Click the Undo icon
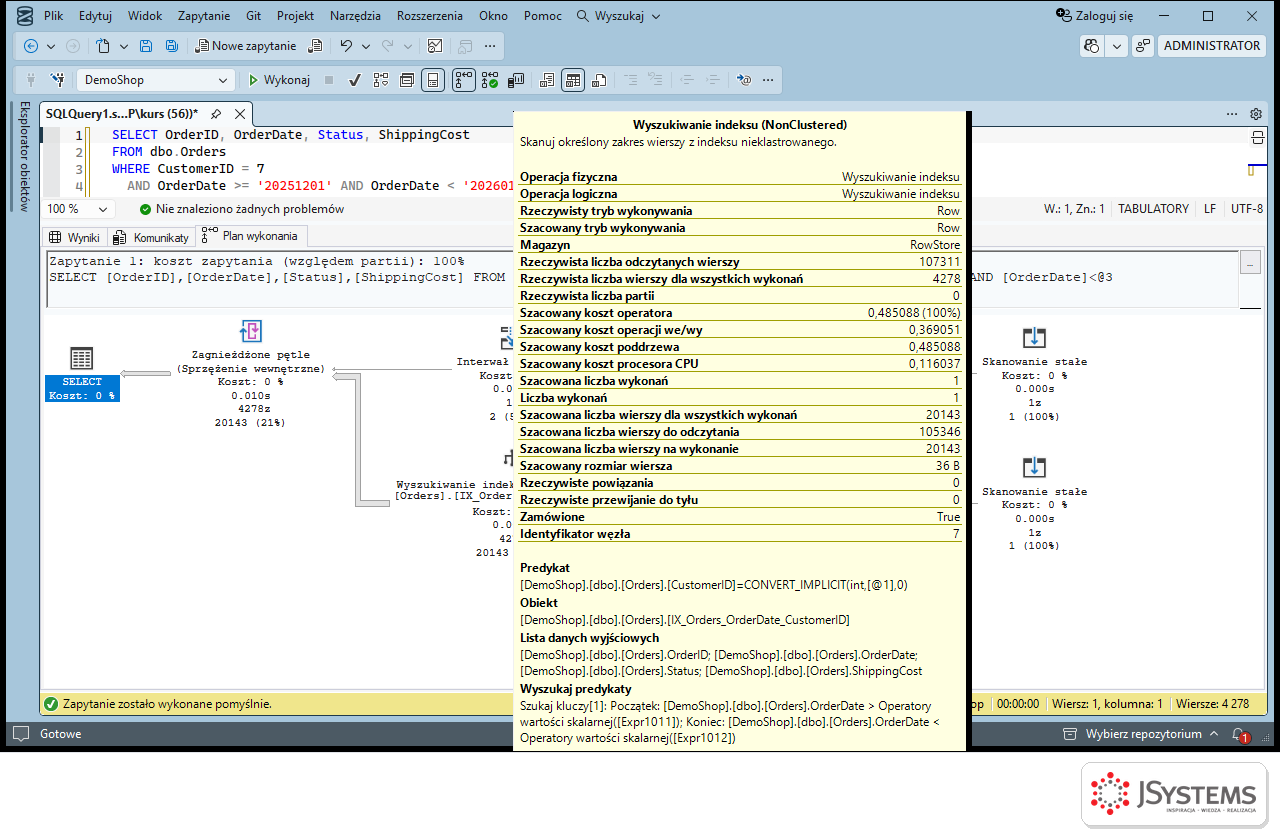1280x835 pixels. click(x=346, y=46)
